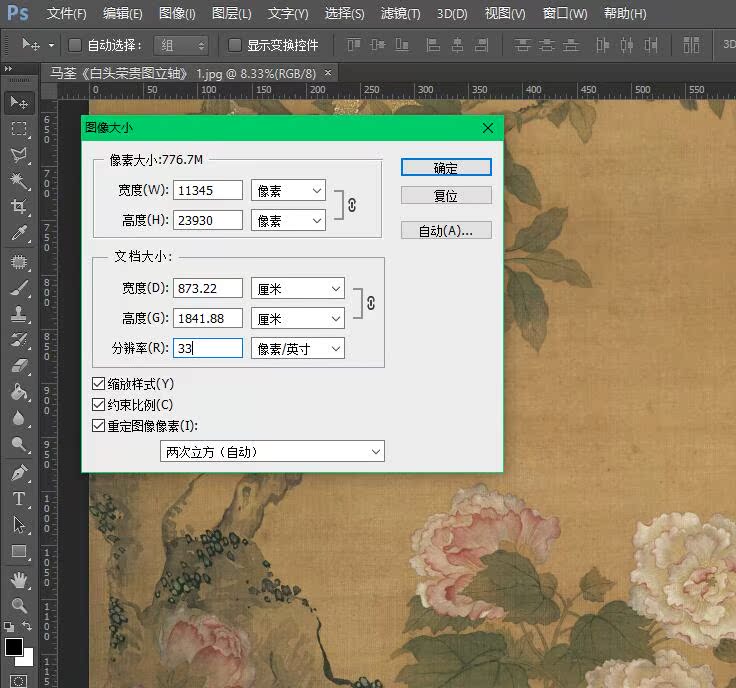Toggle the 约束比例 checkbox
Image resolution: width=736 pixels, height=688 pixels.
click(98, 405)
